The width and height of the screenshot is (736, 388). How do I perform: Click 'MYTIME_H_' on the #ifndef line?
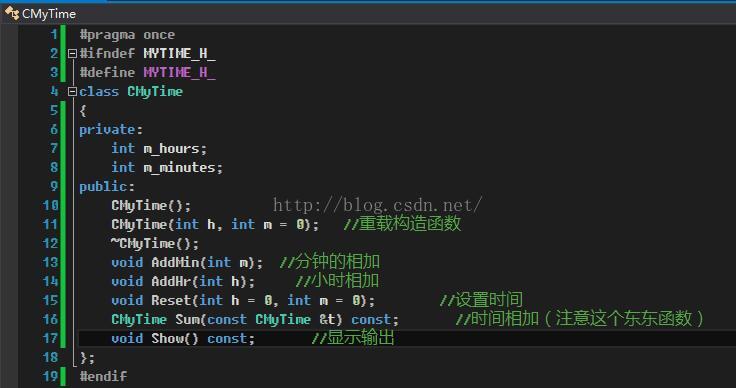(179, 53)
